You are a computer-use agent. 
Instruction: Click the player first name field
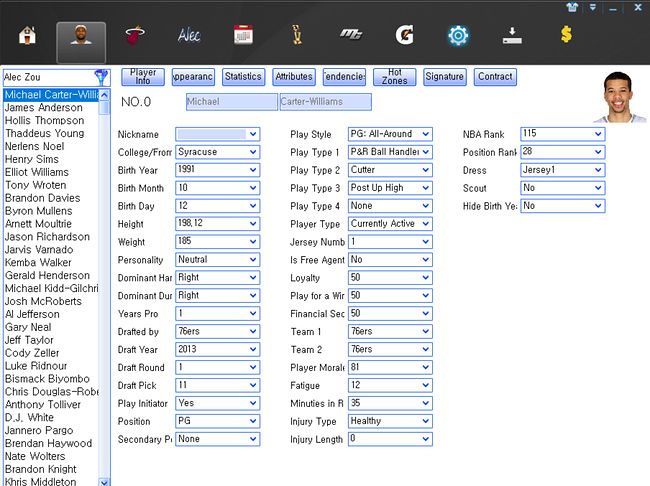point(232,102)
